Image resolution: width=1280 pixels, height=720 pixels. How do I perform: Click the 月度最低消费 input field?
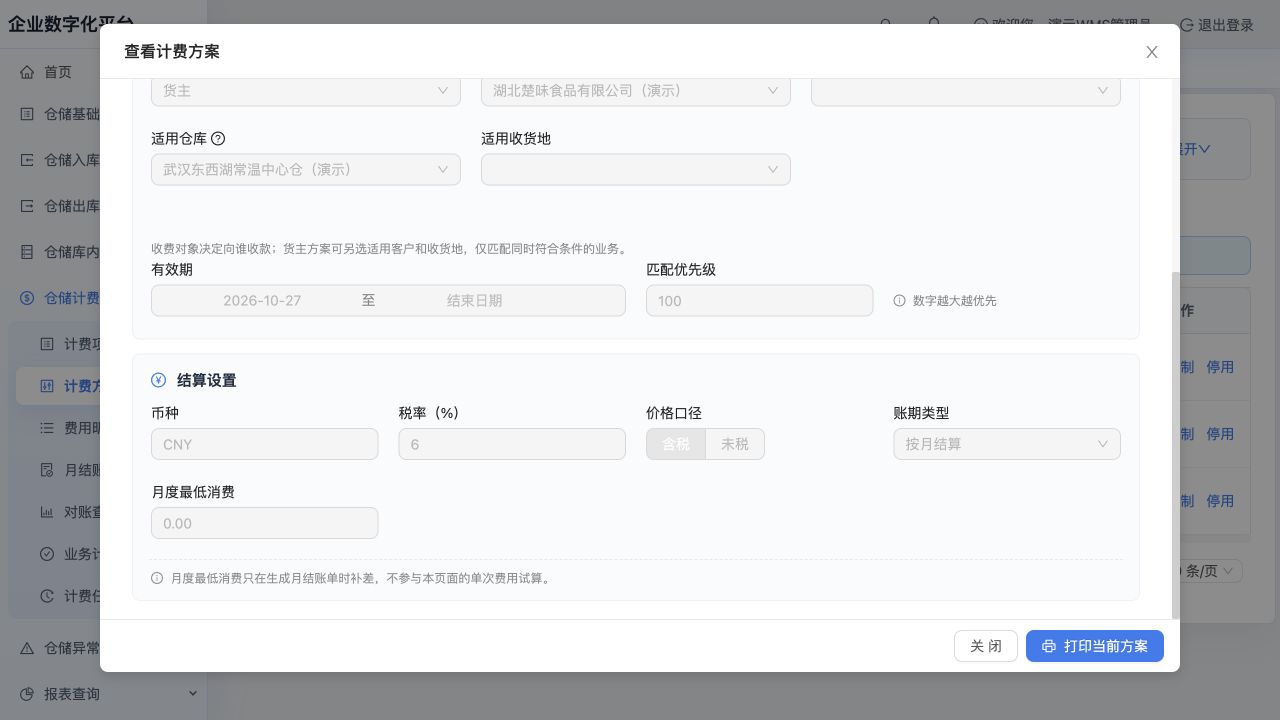(265, 523)
